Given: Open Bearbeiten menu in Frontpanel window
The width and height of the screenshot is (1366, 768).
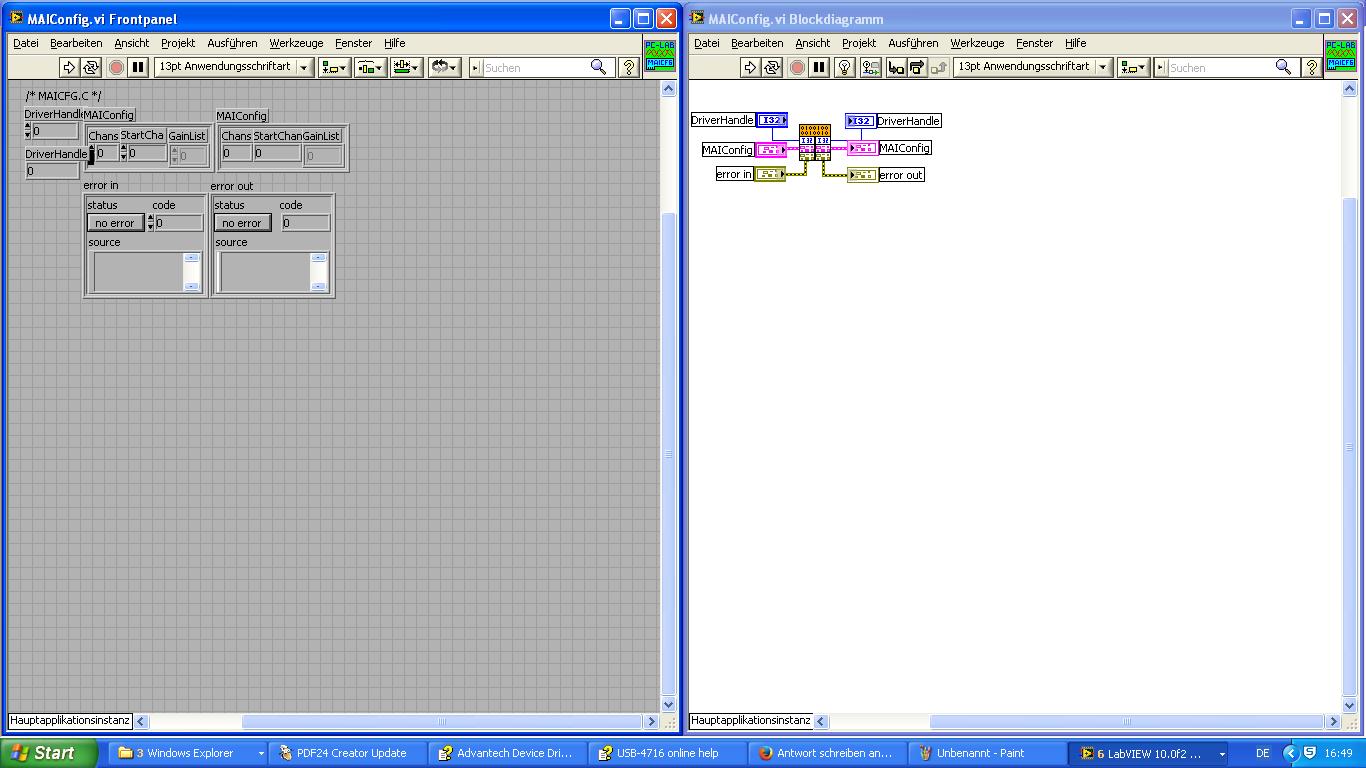Looking at the screenshot, I should [x=76, y=43].
